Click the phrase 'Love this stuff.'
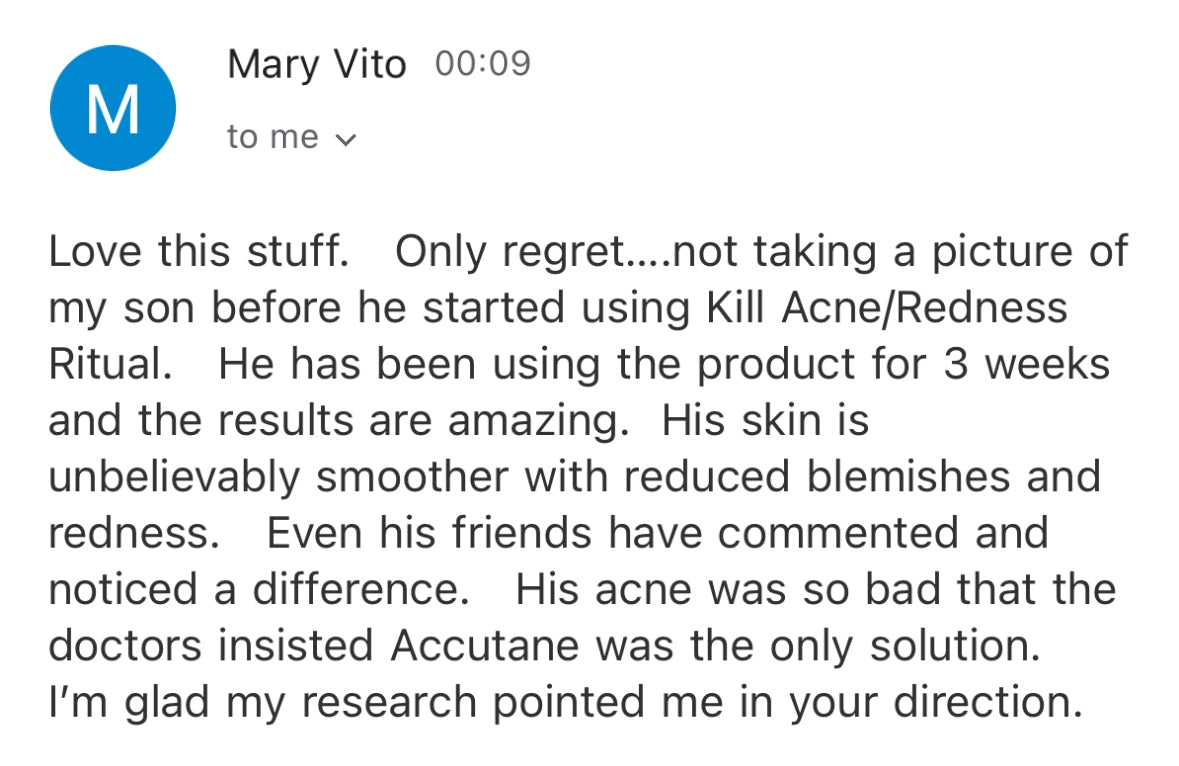 [x=199, y=251]
